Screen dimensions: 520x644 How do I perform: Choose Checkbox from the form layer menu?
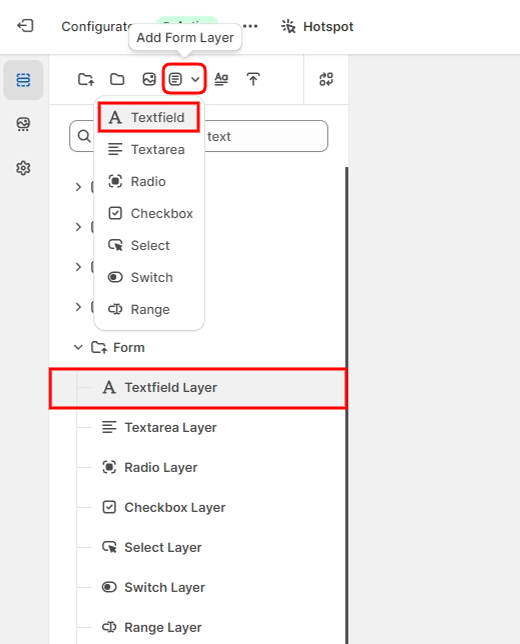[149, 214]
